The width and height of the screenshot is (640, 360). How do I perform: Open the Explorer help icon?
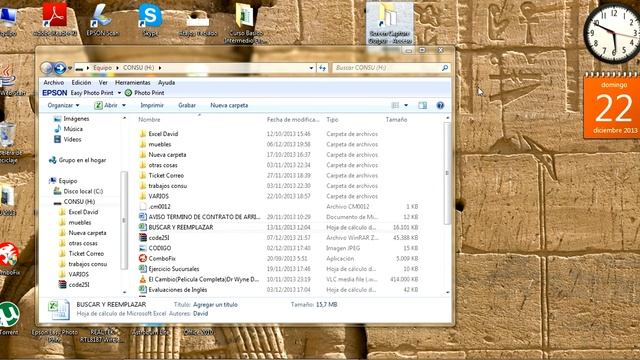pyautogui.click(x=440, y=105)
